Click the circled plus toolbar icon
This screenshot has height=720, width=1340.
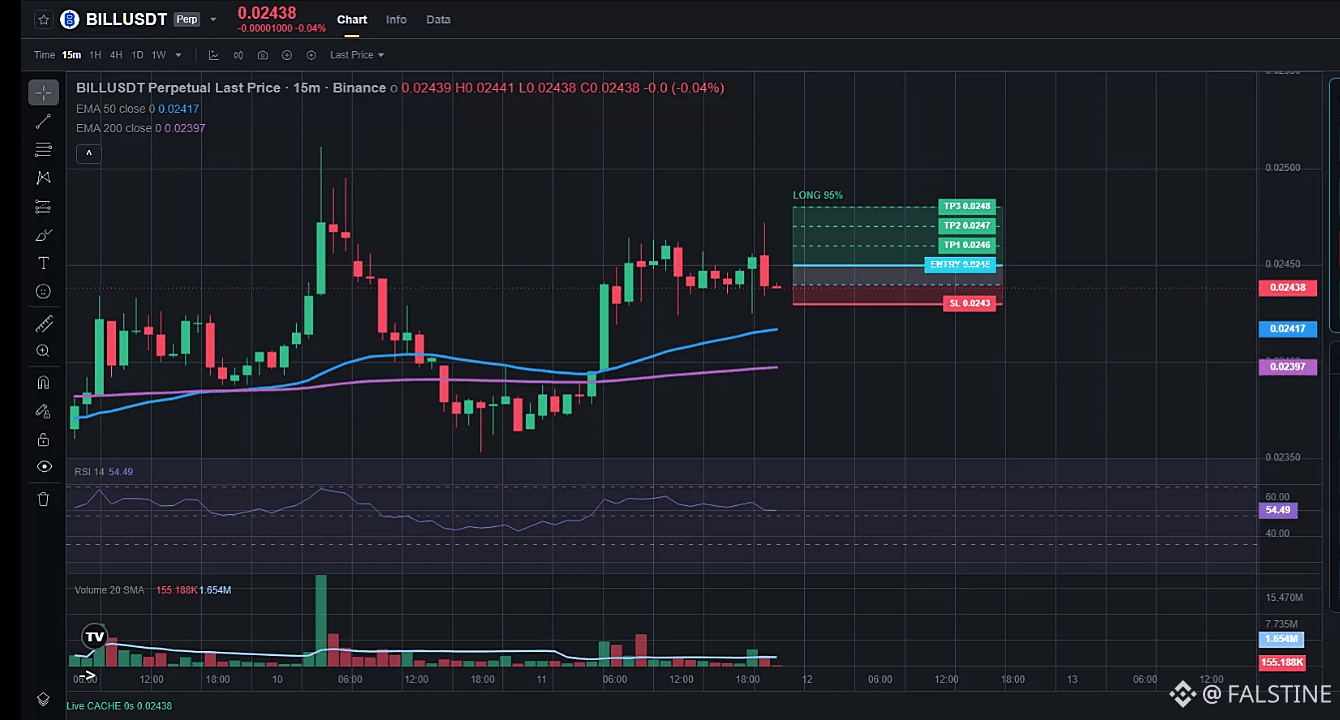pos(287,55)
